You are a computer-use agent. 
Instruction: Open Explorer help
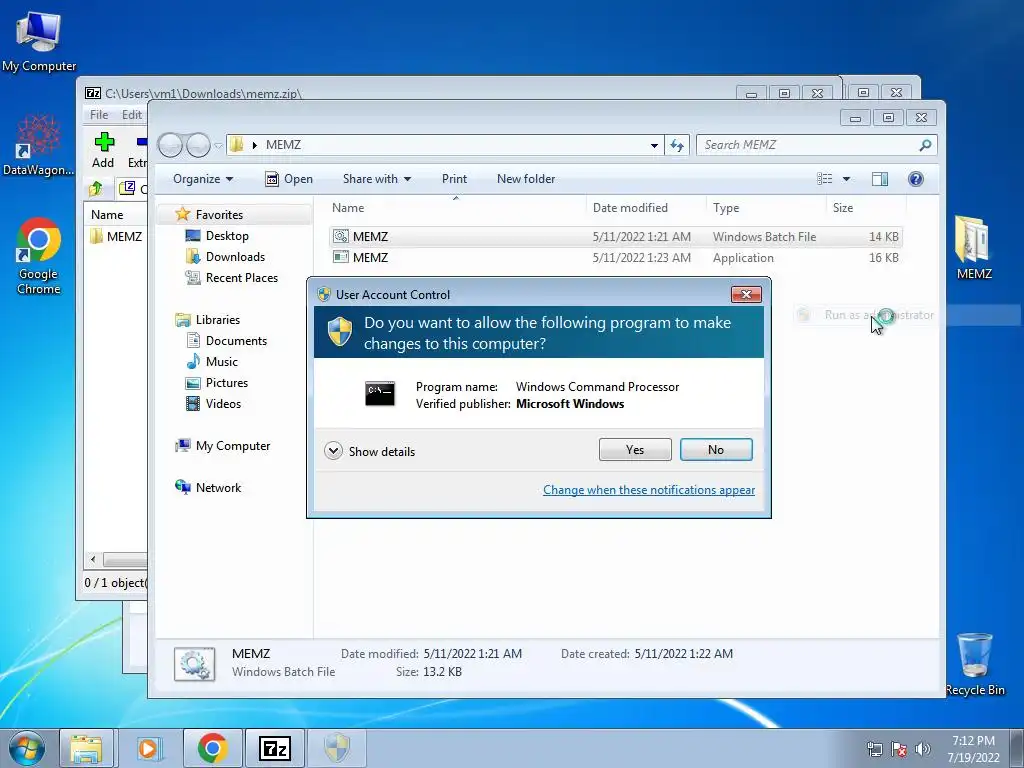click(916, 179)
